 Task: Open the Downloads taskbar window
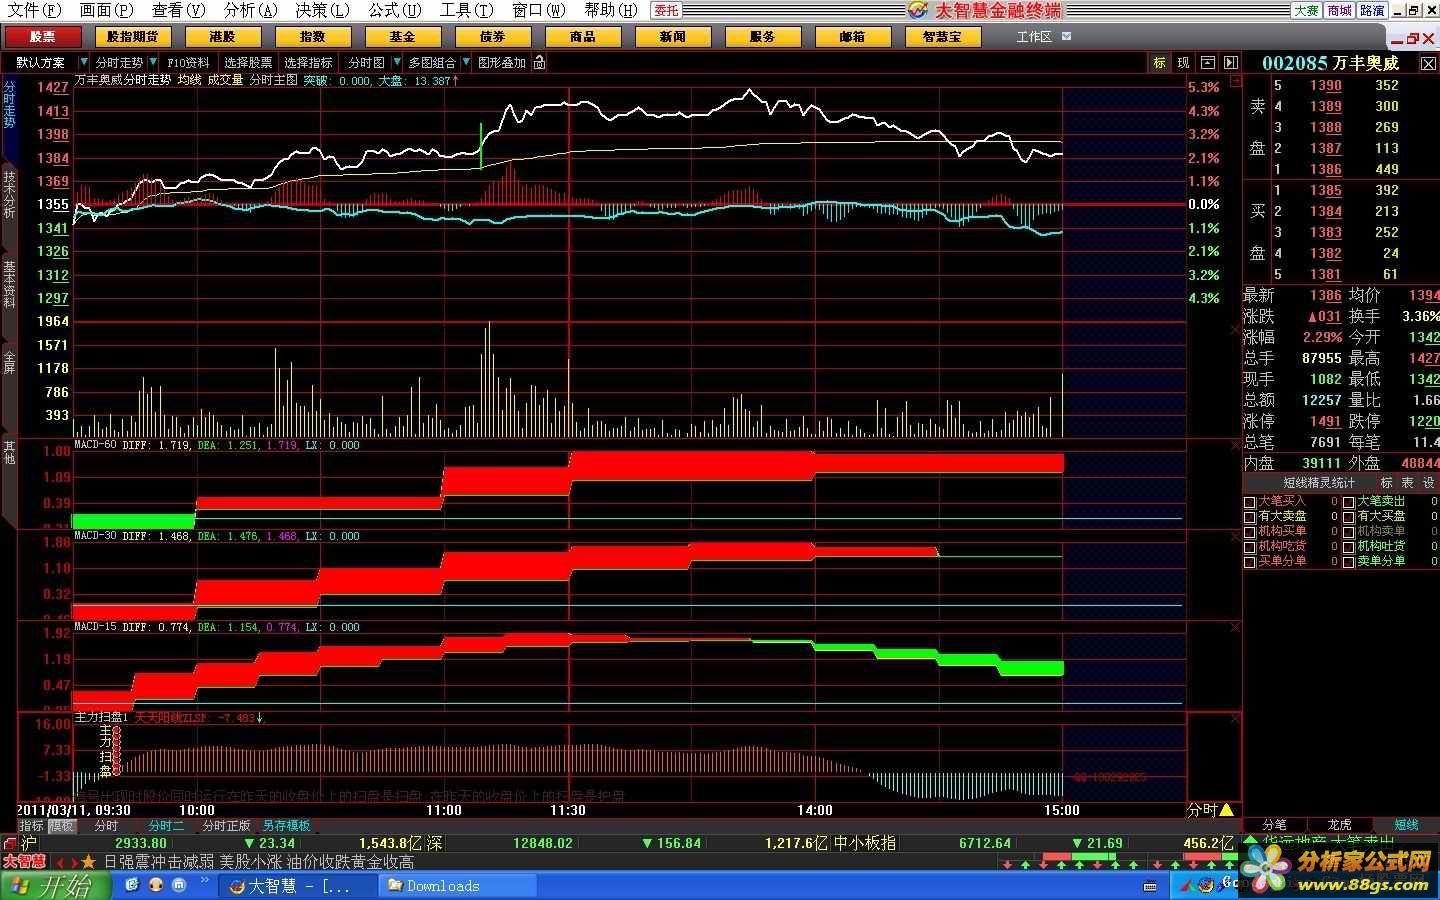point(459,885)
